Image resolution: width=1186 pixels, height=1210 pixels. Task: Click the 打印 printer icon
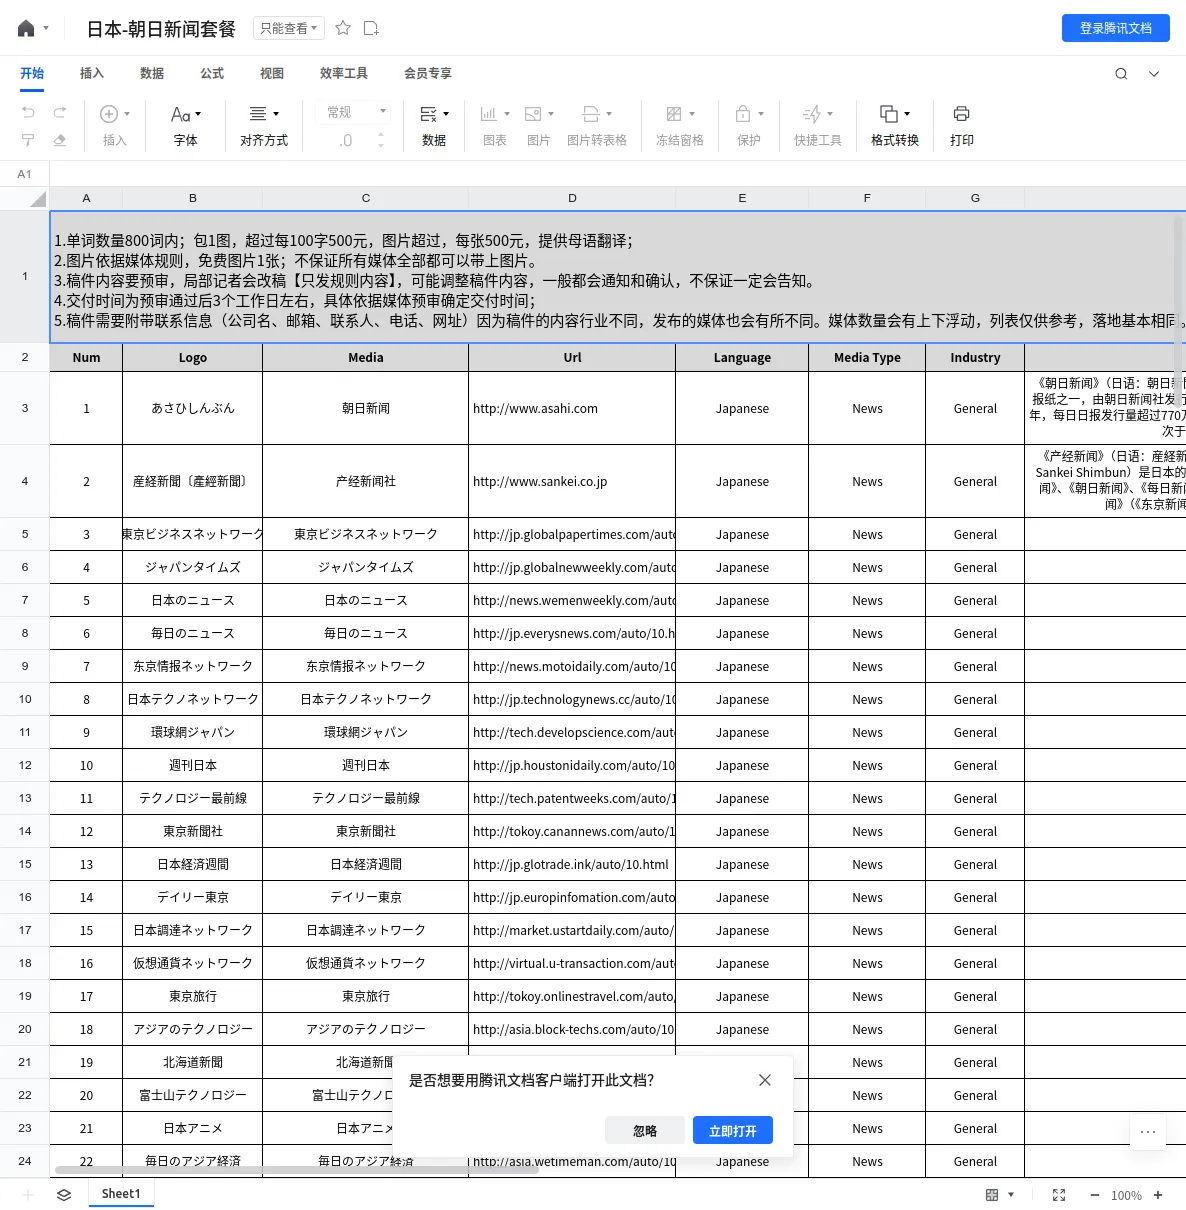[x=962, y=114]
